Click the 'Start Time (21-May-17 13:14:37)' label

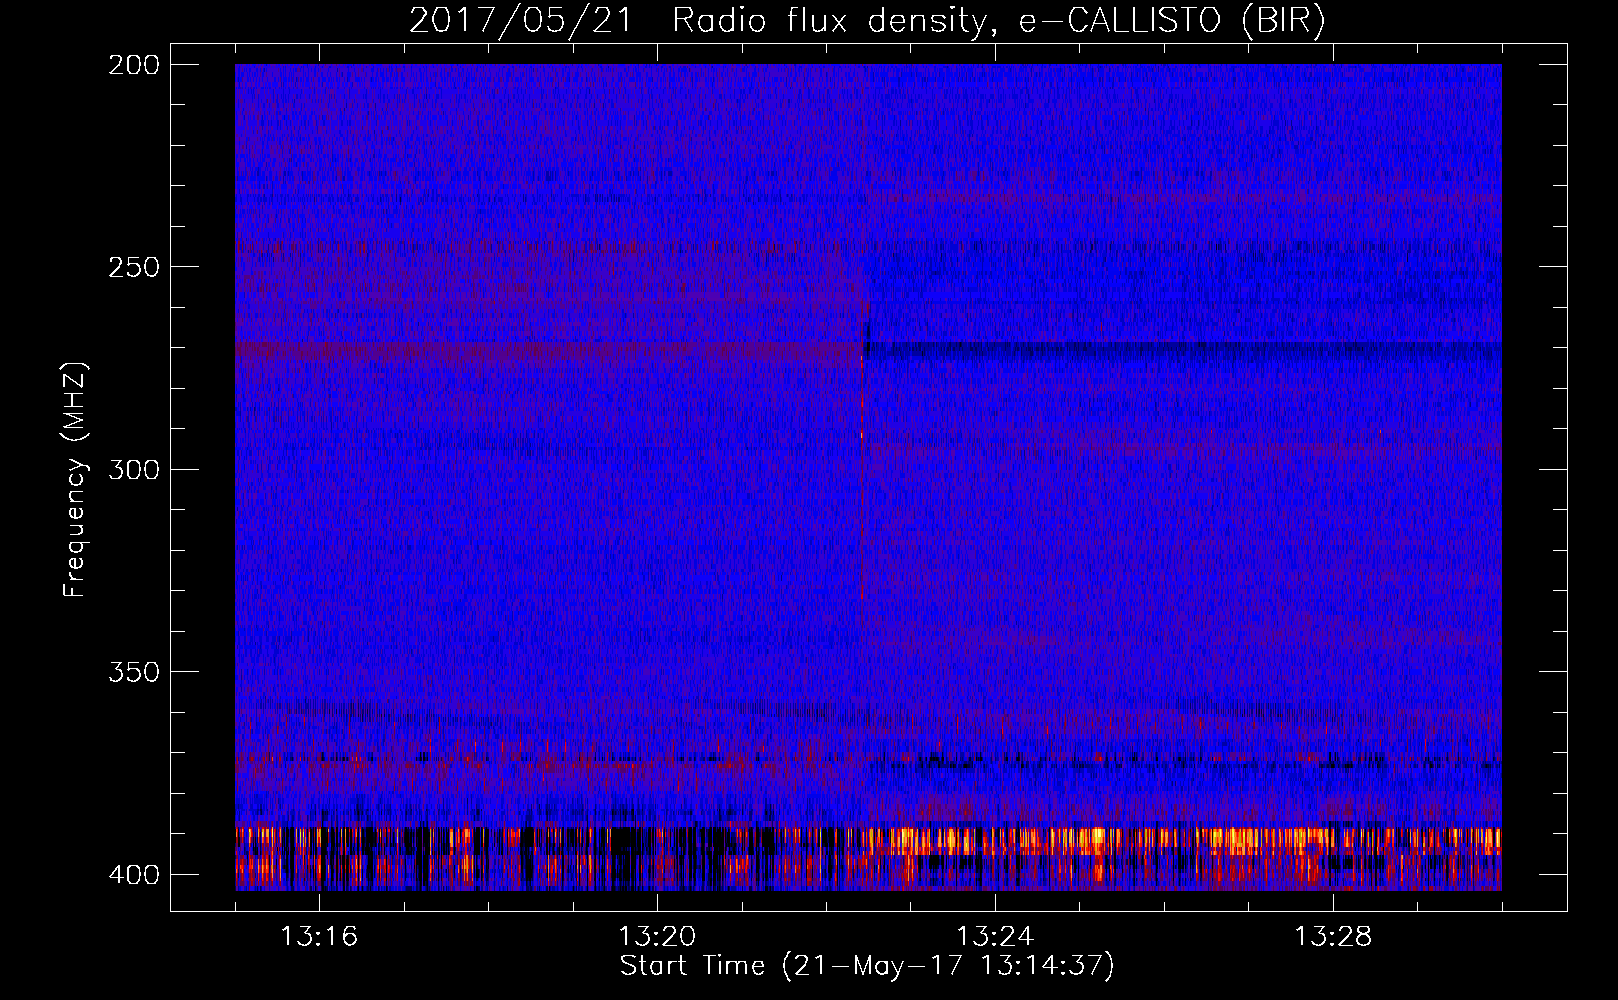click(x=866, y=966)
